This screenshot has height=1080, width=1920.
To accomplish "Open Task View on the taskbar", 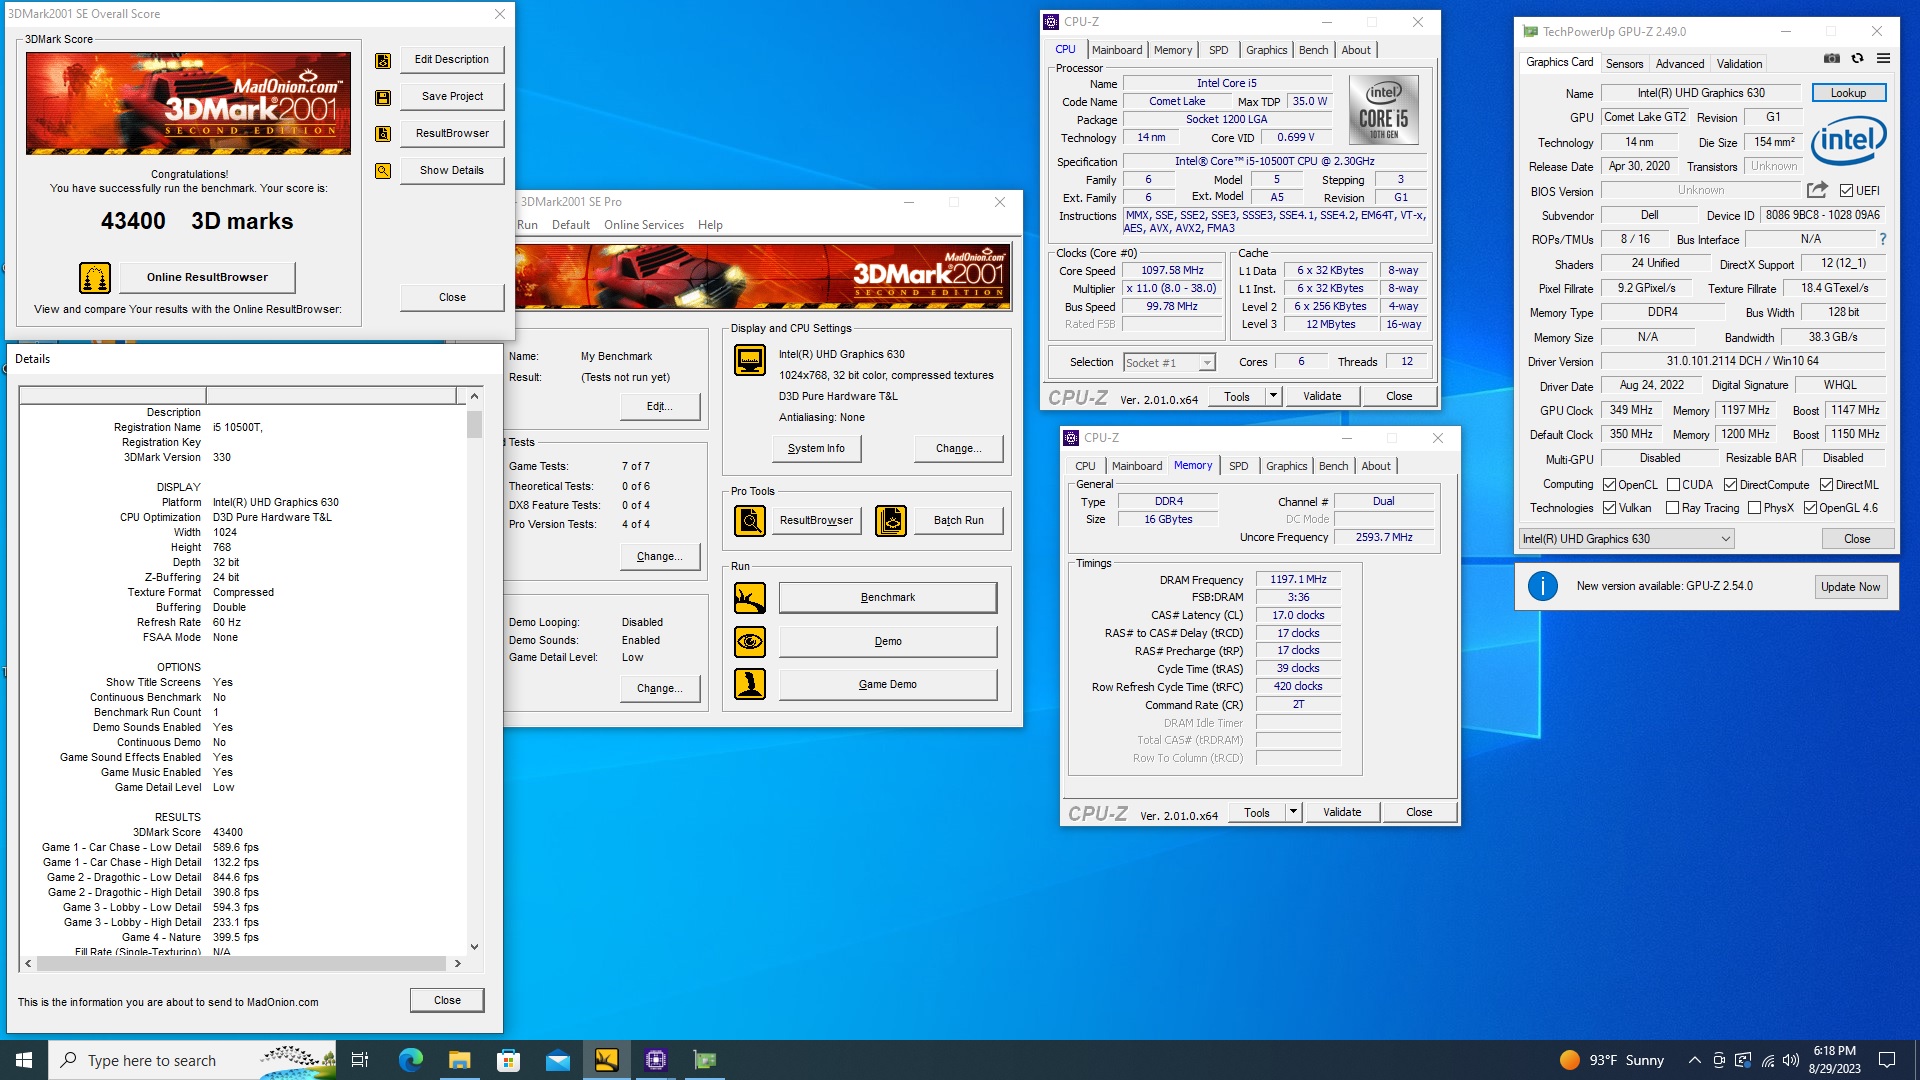I will (360, 1060).
